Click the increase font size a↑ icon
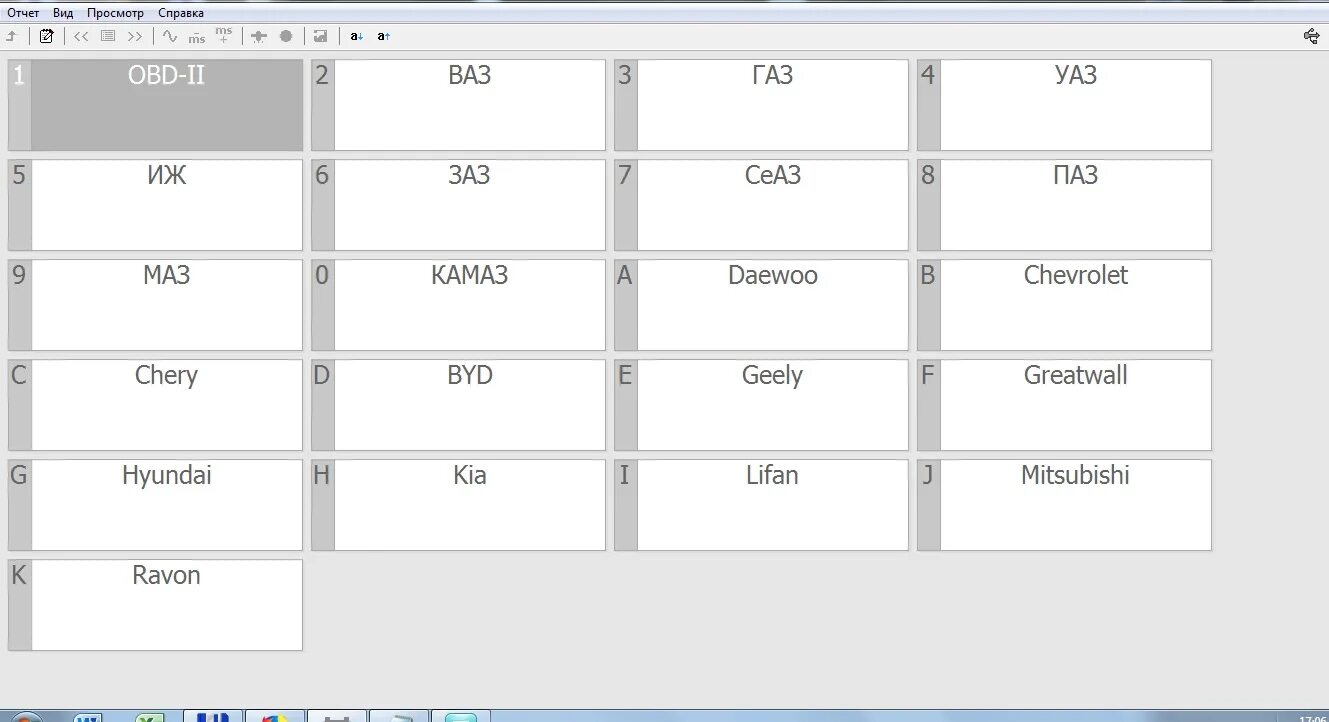Viewport: 1329px width, 722px height. [384, 36]
